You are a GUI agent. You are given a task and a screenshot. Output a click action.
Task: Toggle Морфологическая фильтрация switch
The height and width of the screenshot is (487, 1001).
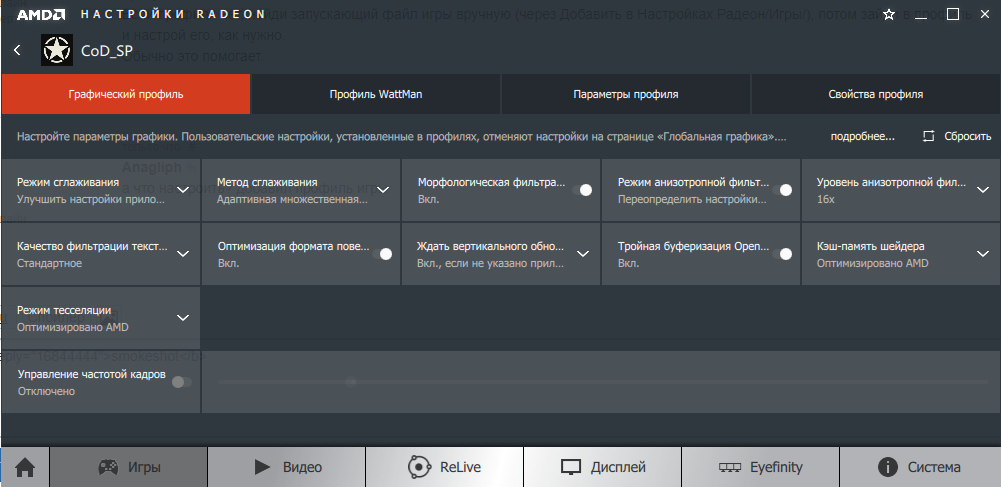click(582, 190)
